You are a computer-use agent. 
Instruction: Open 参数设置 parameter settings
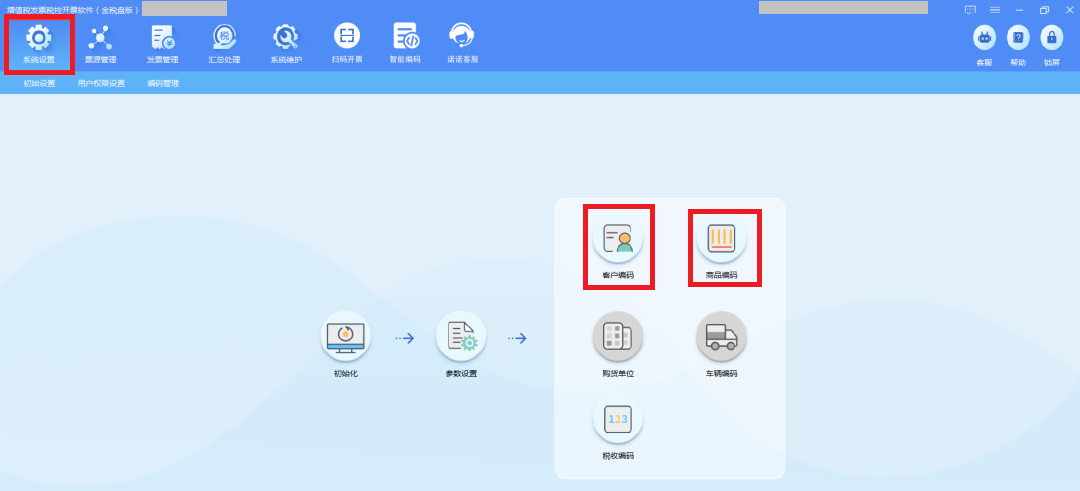click(461, 338)
